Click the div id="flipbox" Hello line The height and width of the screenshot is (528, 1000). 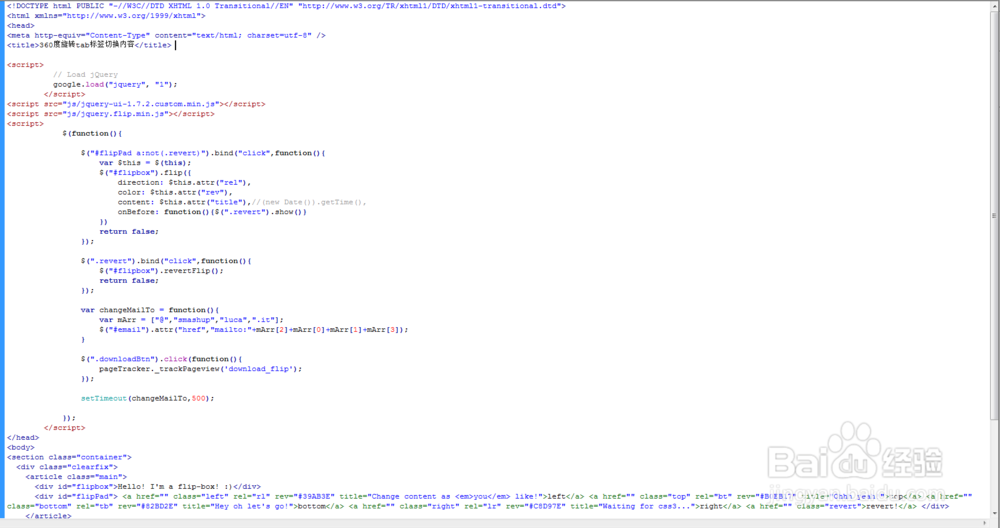point(147,487)
